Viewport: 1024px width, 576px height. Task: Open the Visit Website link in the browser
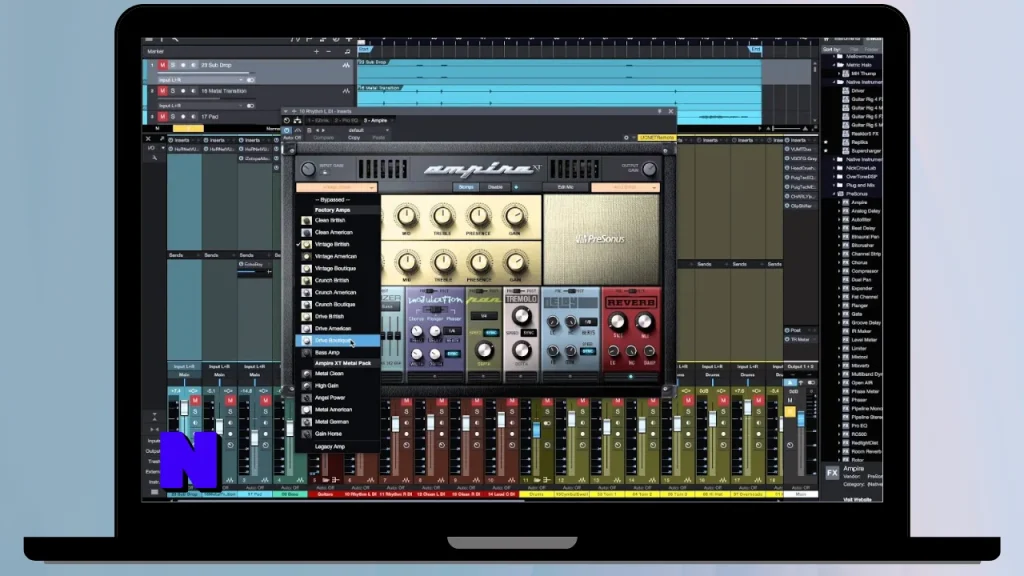[x=857, y=500]
